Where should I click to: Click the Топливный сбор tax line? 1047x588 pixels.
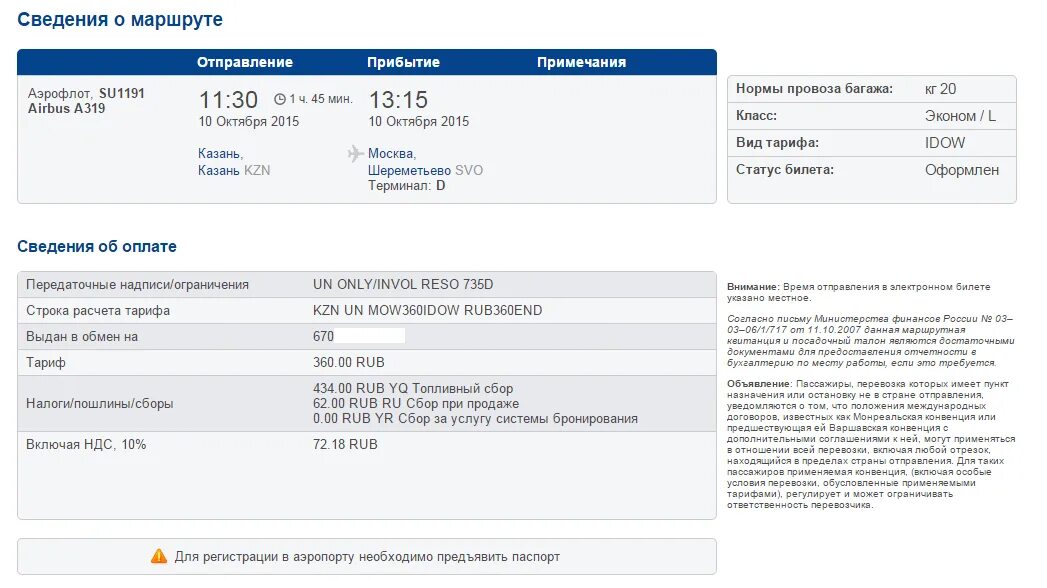point(413,388)
